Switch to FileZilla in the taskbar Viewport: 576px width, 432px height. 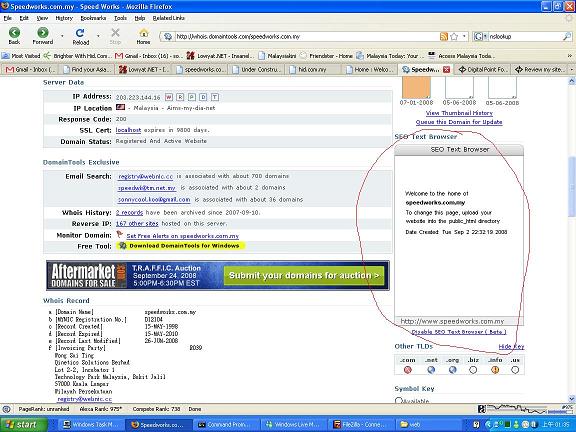(x=361, y=425)
